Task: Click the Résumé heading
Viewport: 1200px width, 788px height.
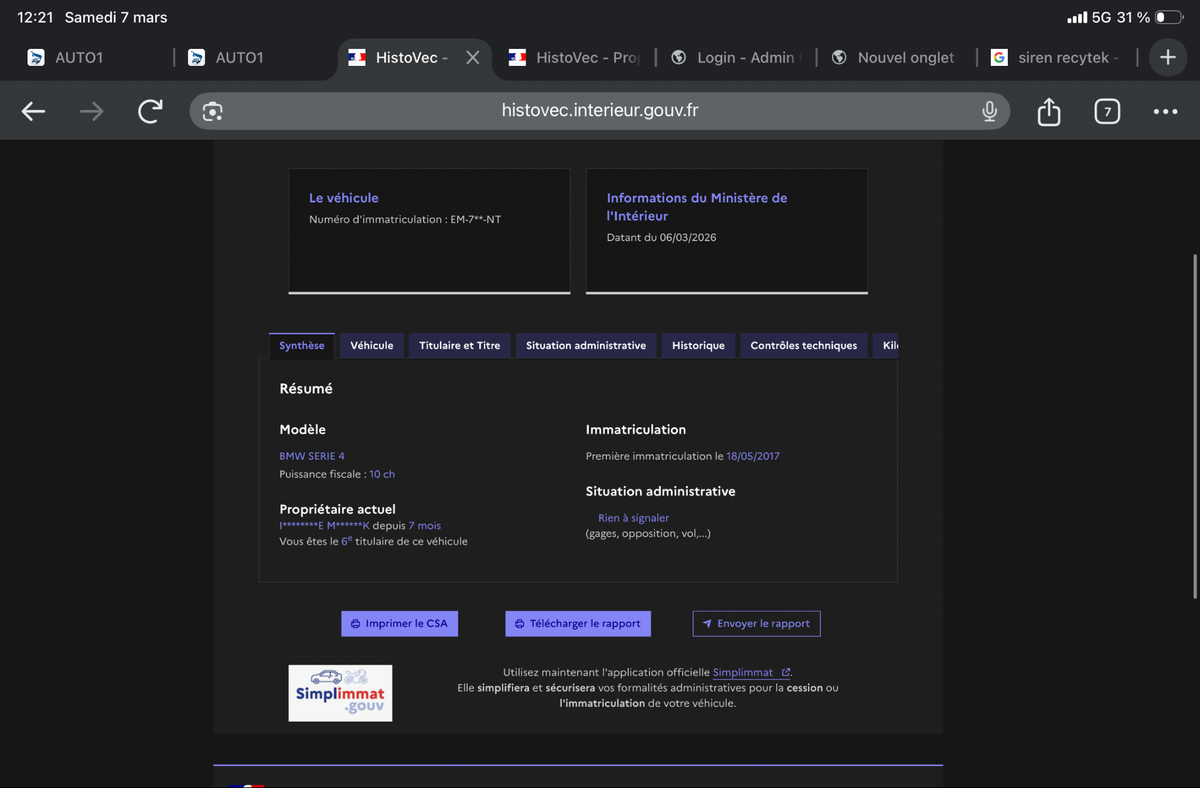Action: (306, 389)
